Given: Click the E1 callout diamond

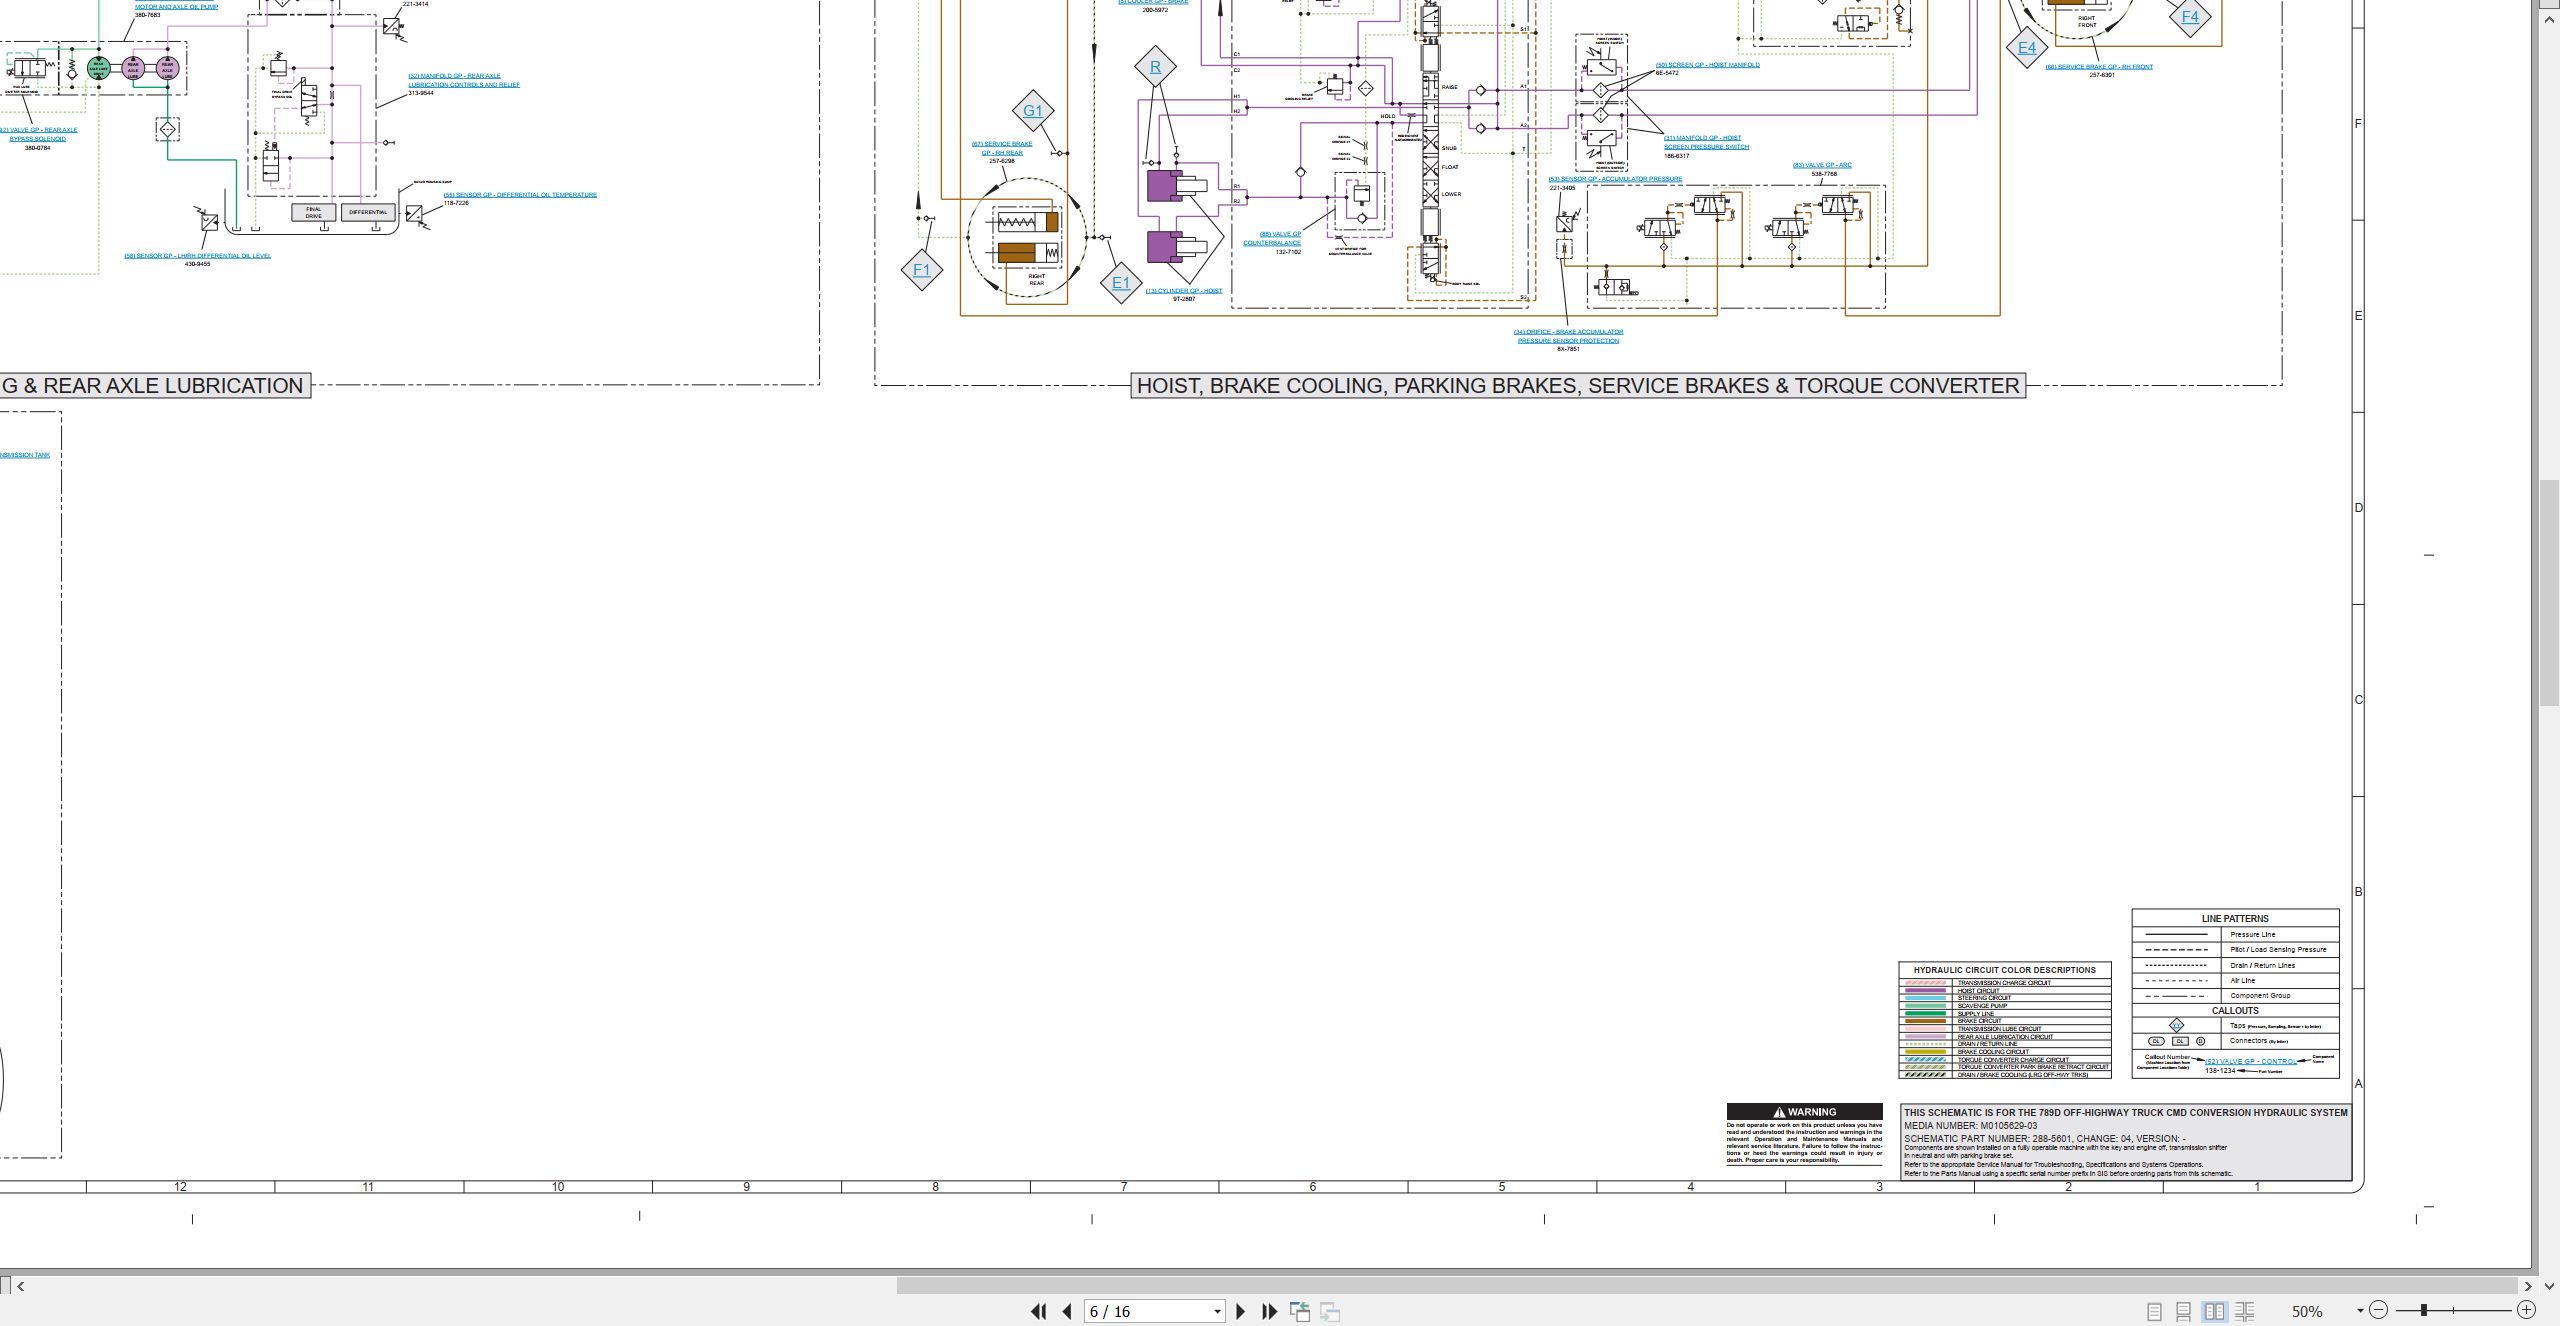Looking at the screenshot, I should [x=1121, y=283].
